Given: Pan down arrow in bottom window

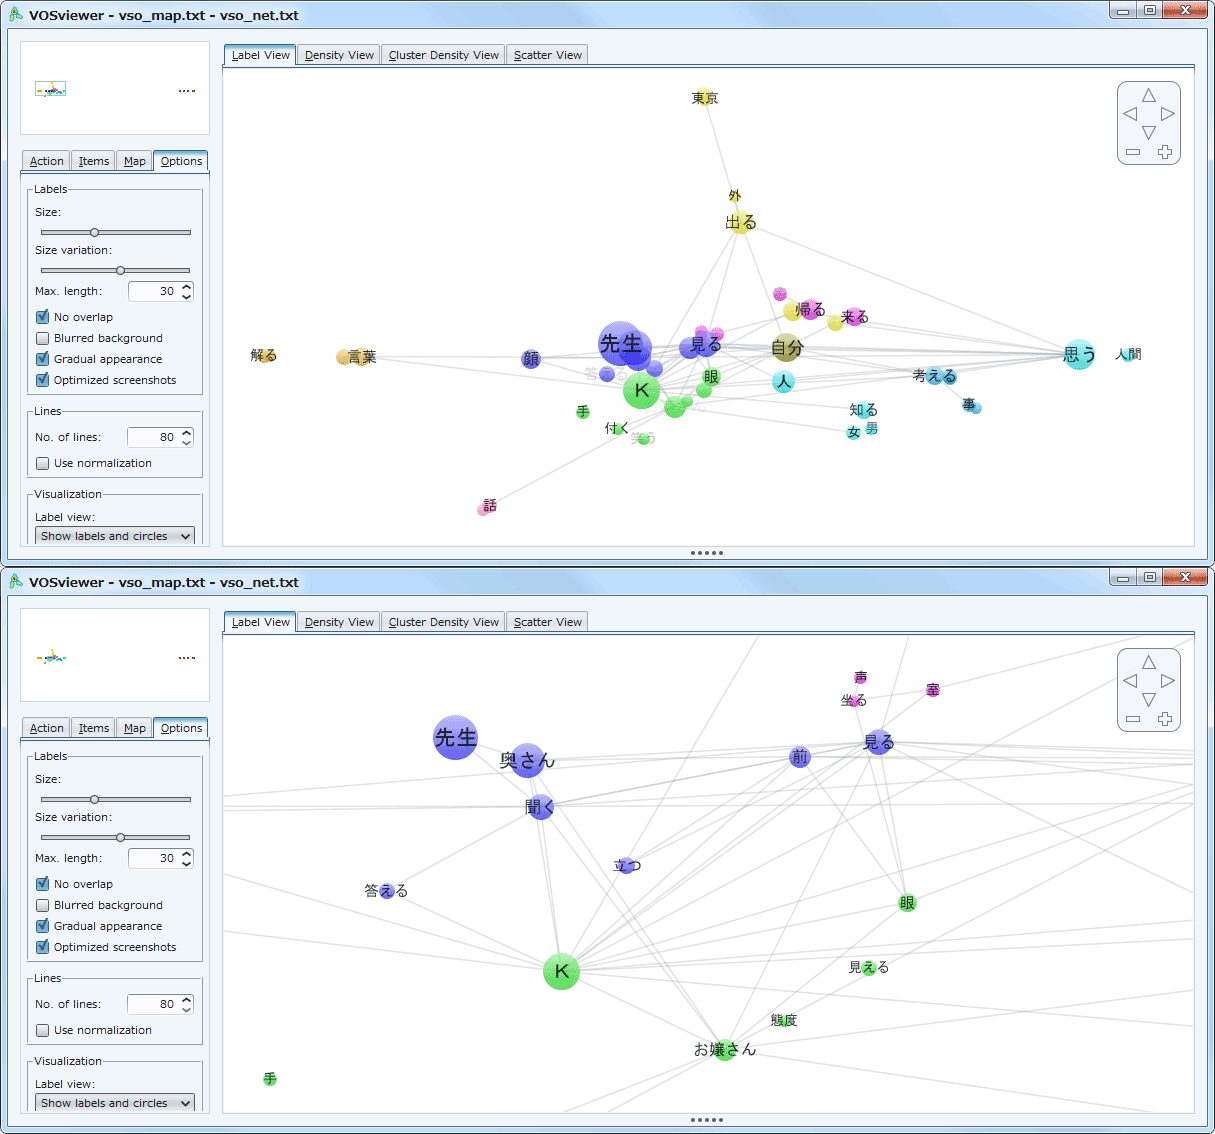Looking at the screenshot, I should coord(1149,700).
